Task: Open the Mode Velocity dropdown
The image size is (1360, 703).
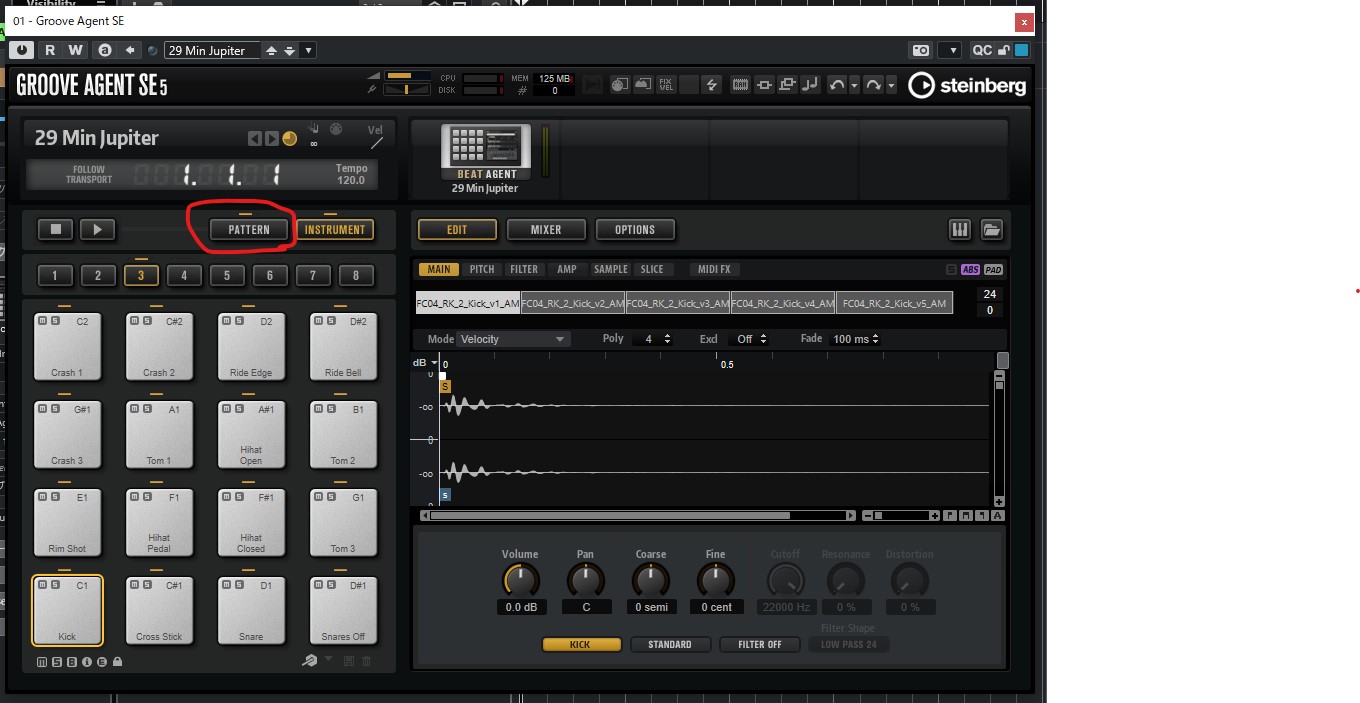Action: pos(514,339)
